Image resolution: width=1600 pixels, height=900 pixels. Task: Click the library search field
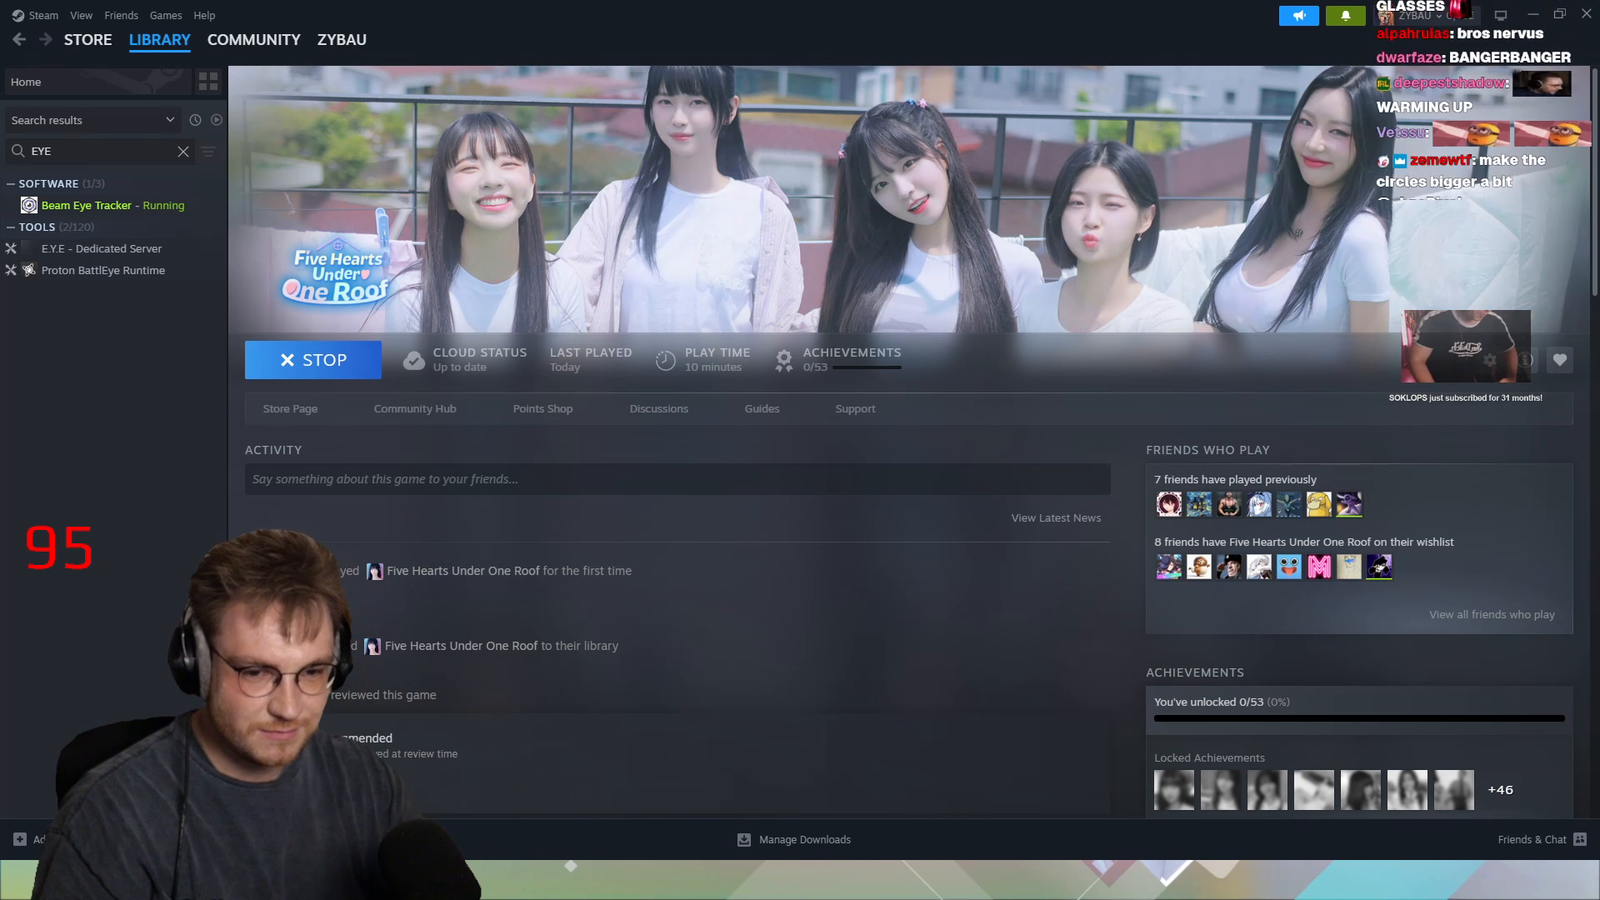click(x=100, y=151)
